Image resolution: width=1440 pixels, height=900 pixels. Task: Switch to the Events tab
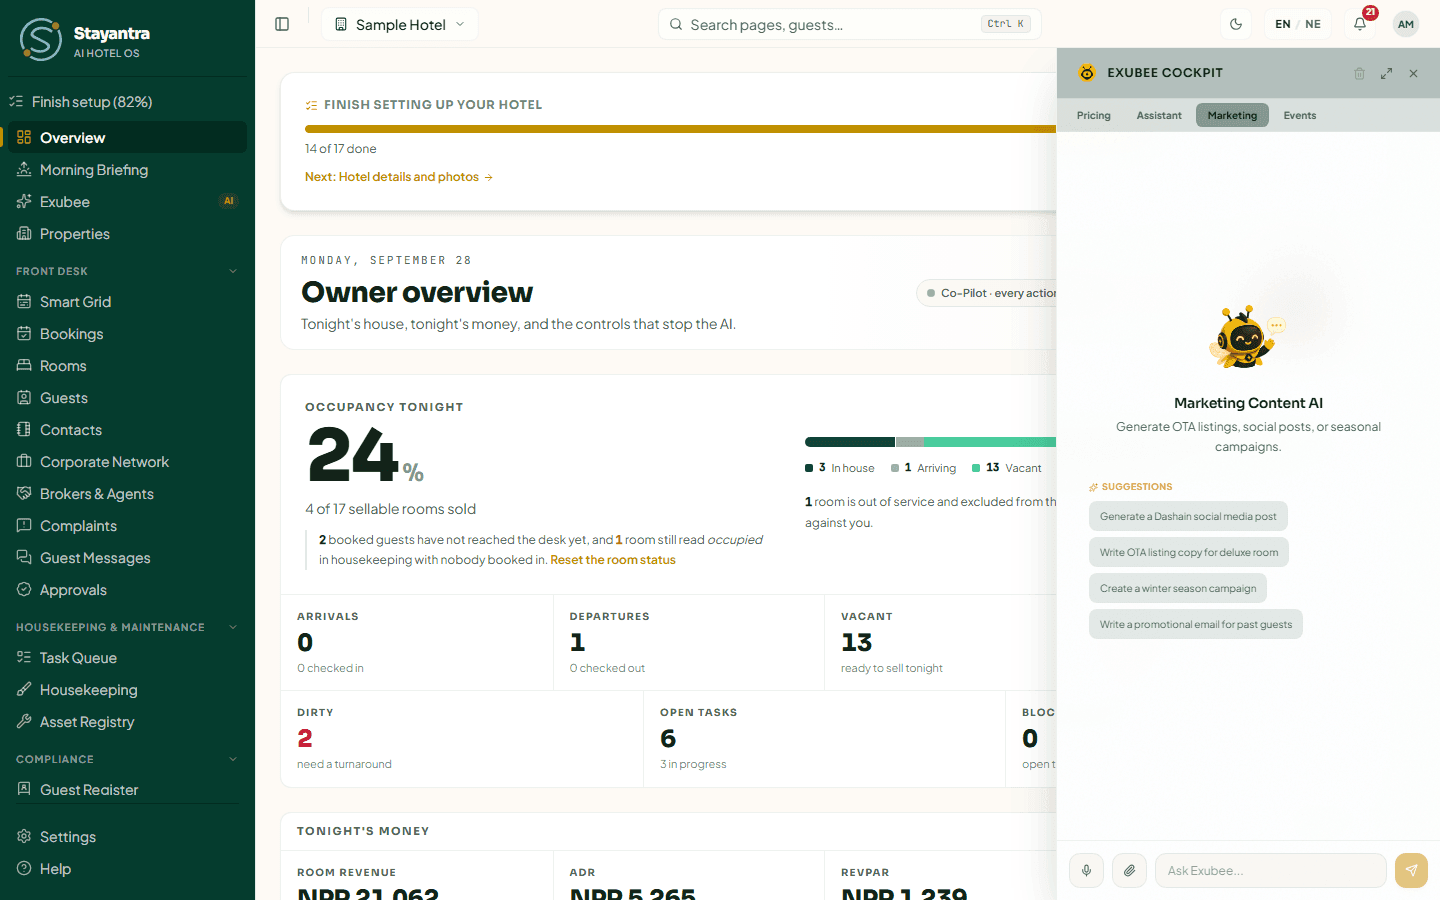[x=1300, y=116]
